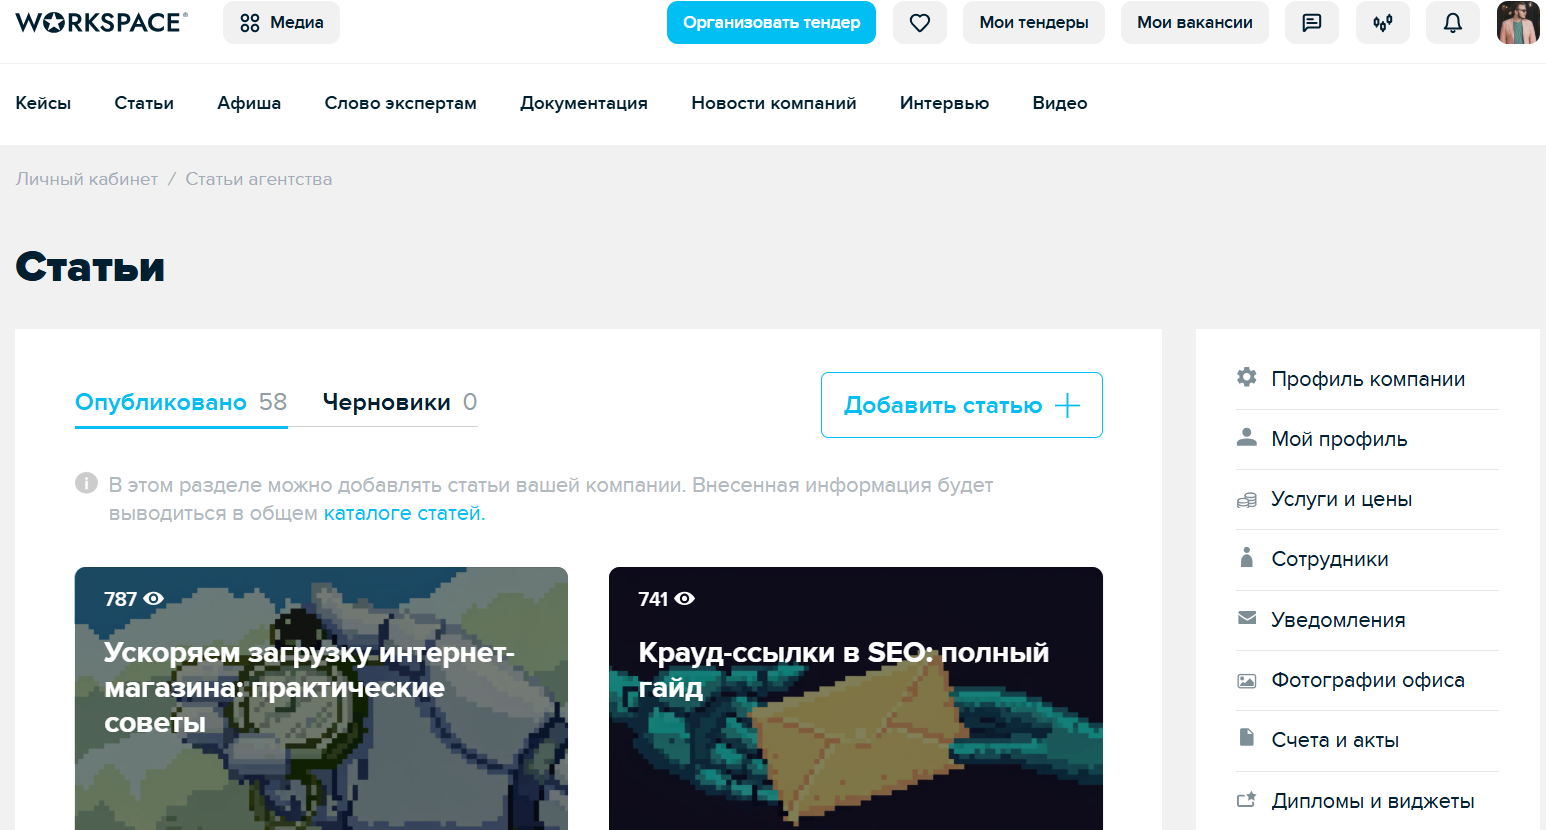Click the Workspace logo
Screen dimensions: 1546x830
[x=101, y=22]
